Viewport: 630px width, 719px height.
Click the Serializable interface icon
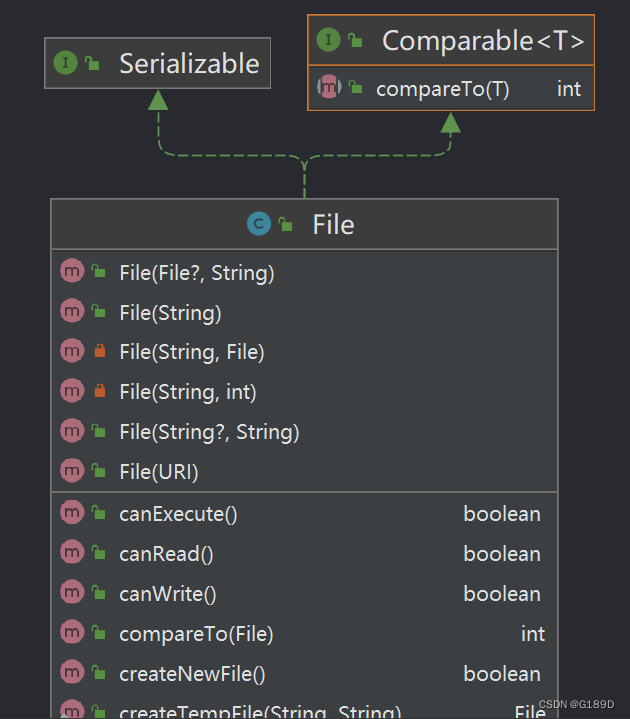[x=67, y=63]
